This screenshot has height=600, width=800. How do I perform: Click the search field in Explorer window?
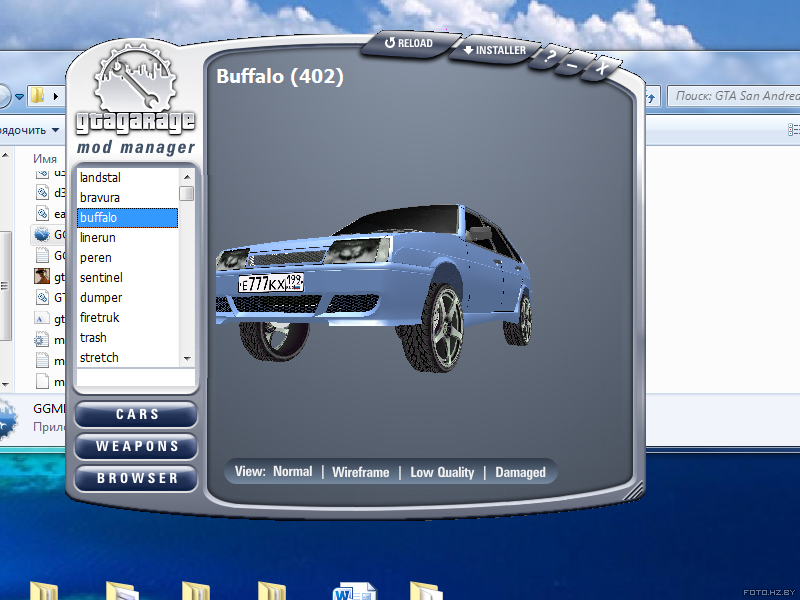734,96
